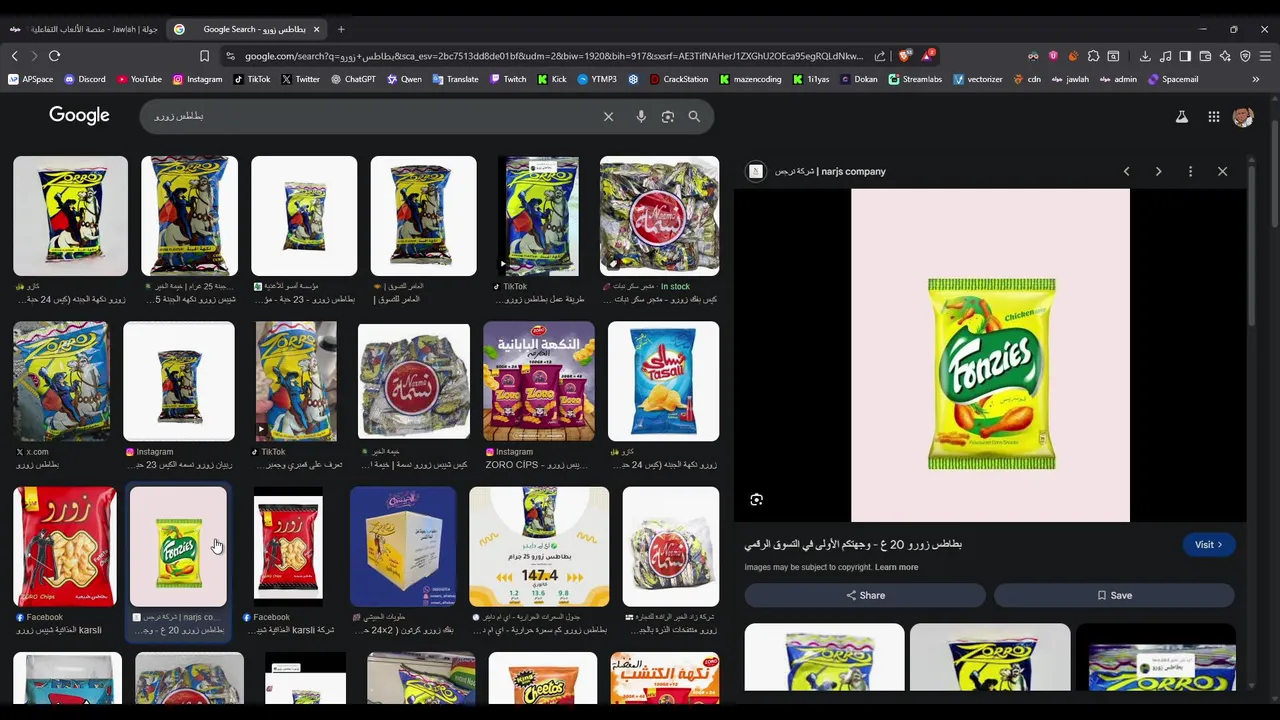Open the Learn more copyright link
The height and width of the screenshot is (720, 1280).
[896, 567]
